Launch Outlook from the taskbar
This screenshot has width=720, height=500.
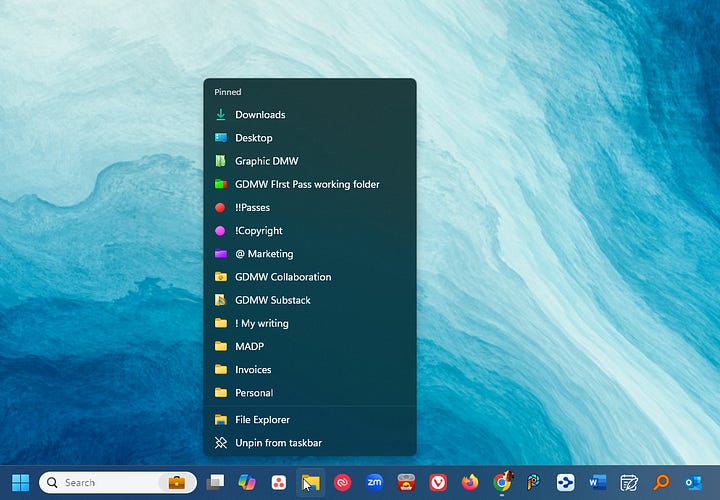point(693,483)
